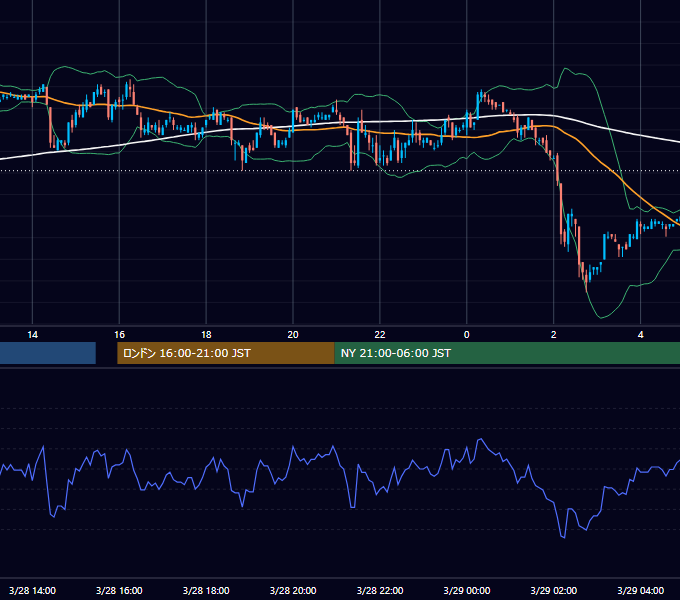Select the ロンドン 16:00-21:00 JST session bar
Viewport: 680px width, 600px height.
(226, 353)
